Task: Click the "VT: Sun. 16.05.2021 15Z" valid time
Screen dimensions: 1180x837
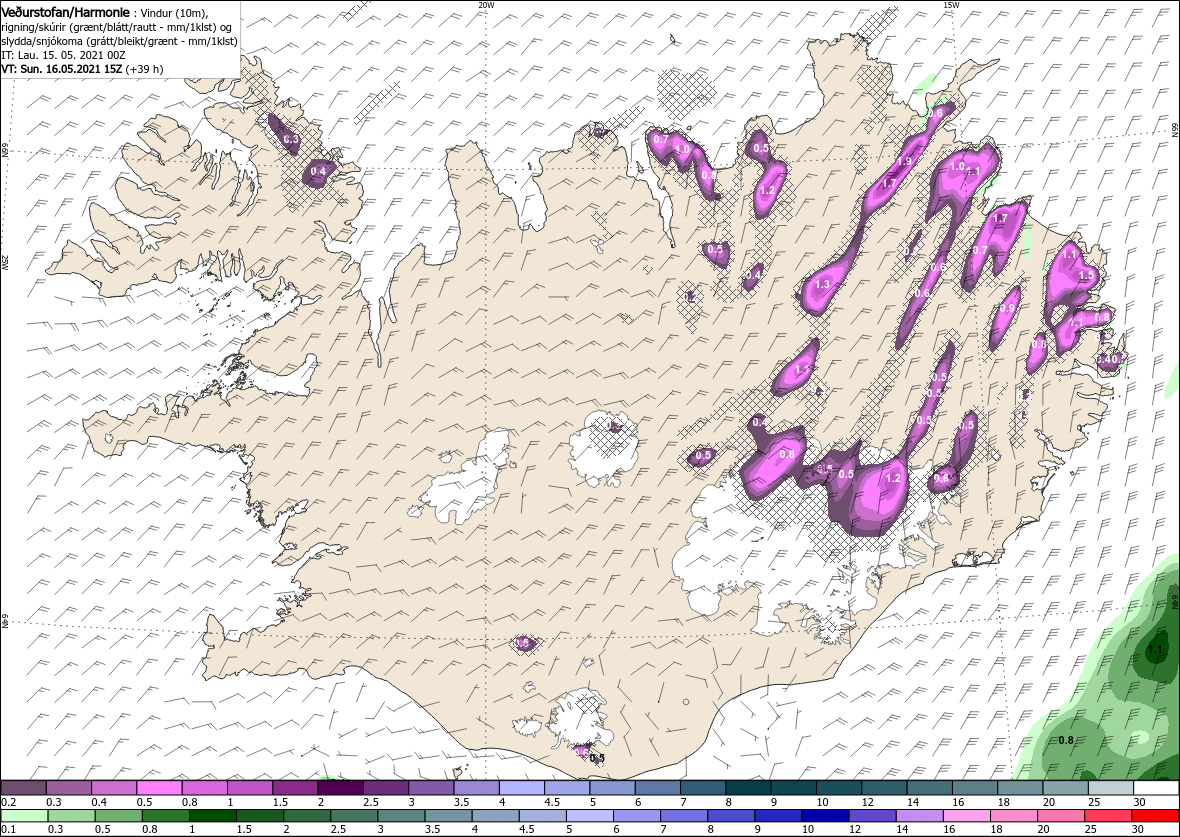Action: (62, 68)
